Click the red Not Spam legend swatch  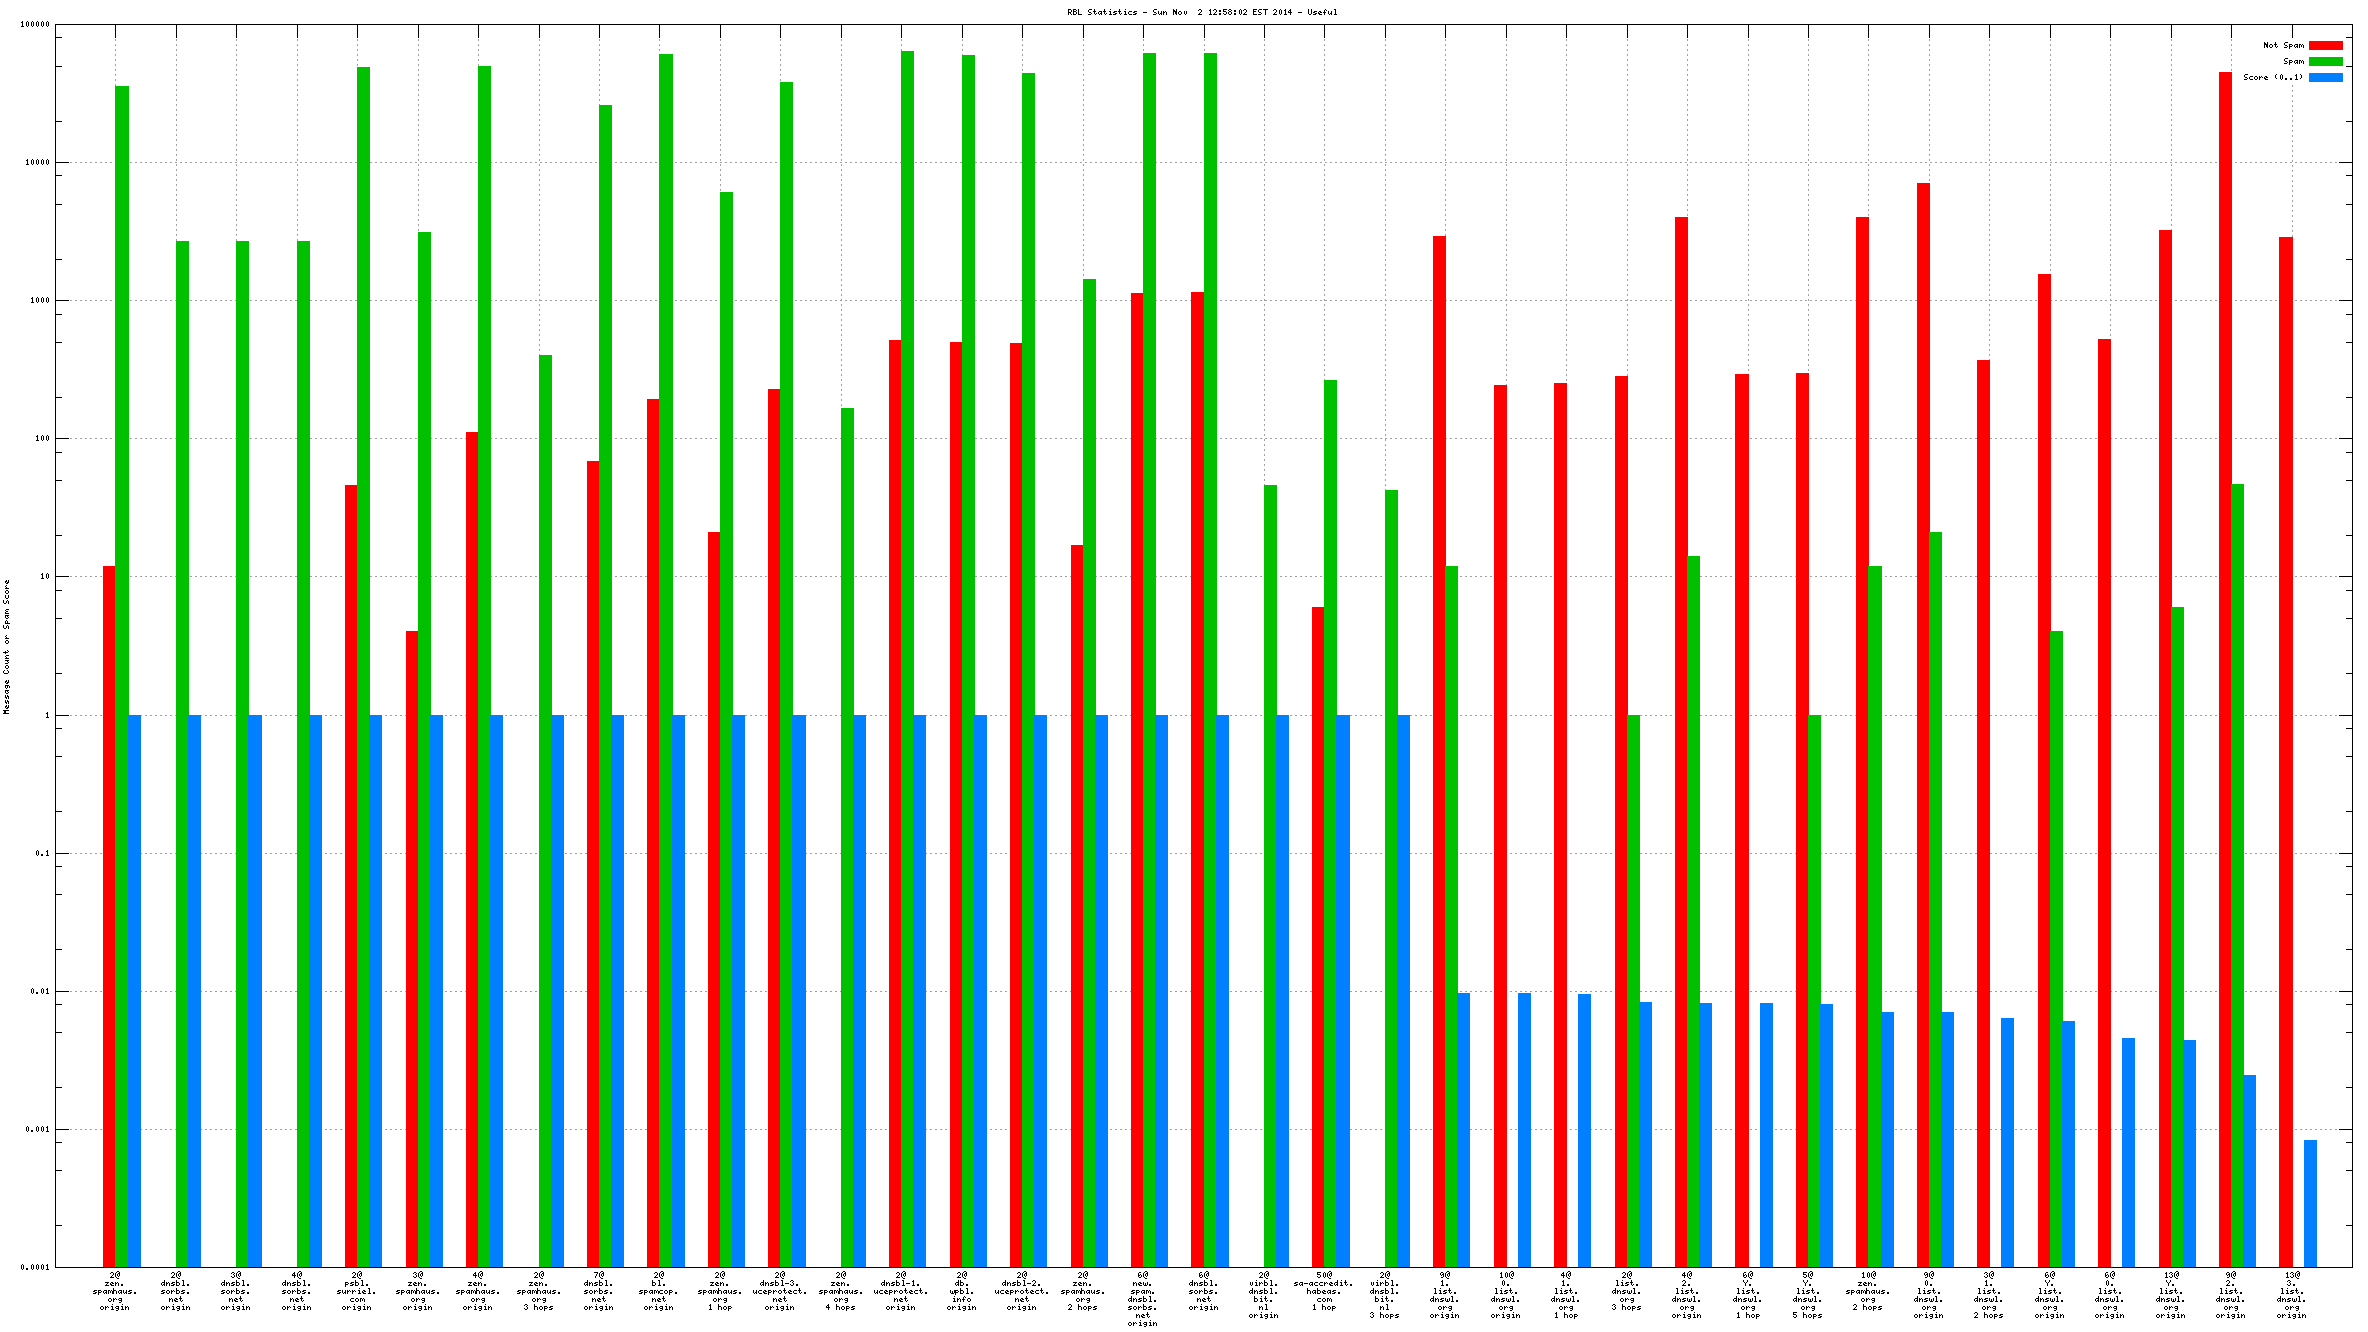click(x=2325, y=45)
